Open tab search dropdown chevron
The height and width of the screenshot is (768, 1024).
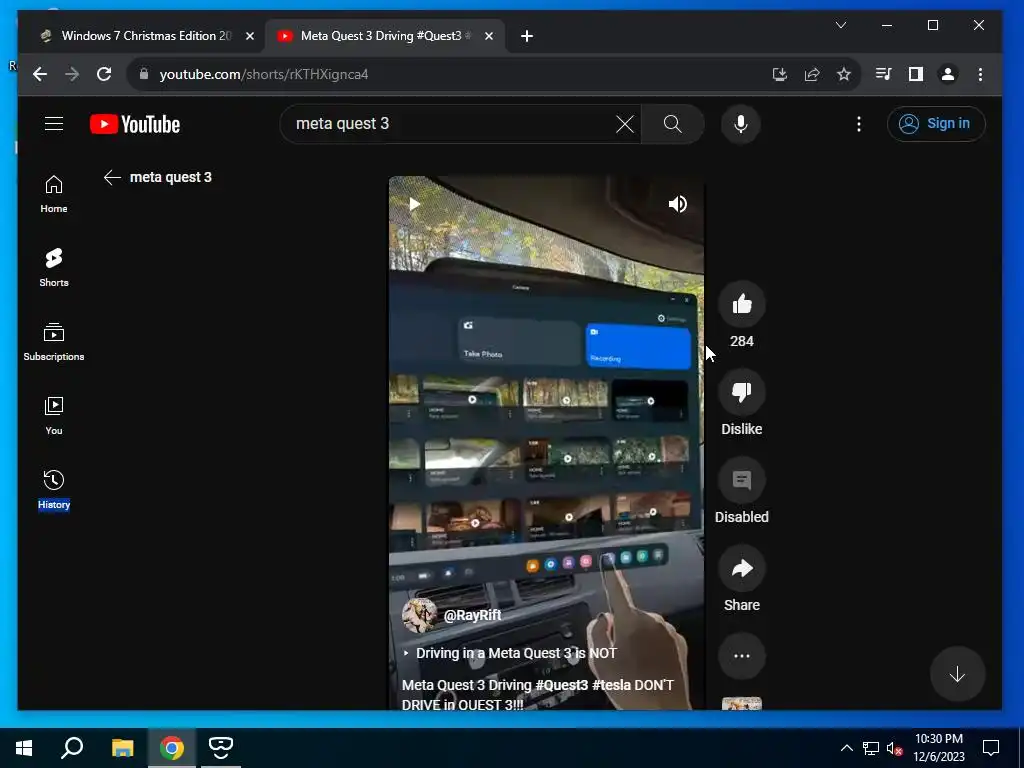point(840,25)
